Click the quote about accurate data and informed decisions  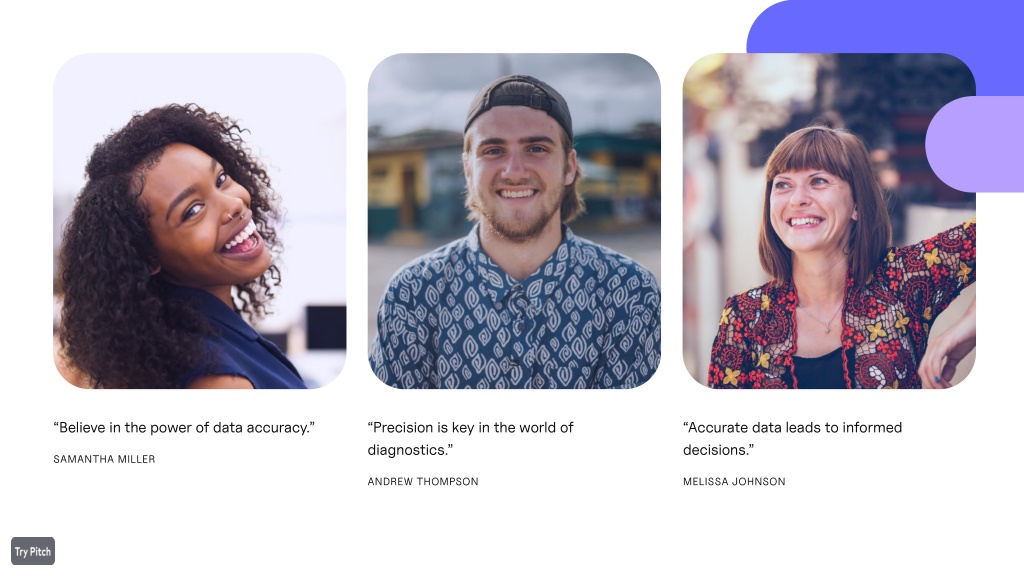(x=792, y=439)
